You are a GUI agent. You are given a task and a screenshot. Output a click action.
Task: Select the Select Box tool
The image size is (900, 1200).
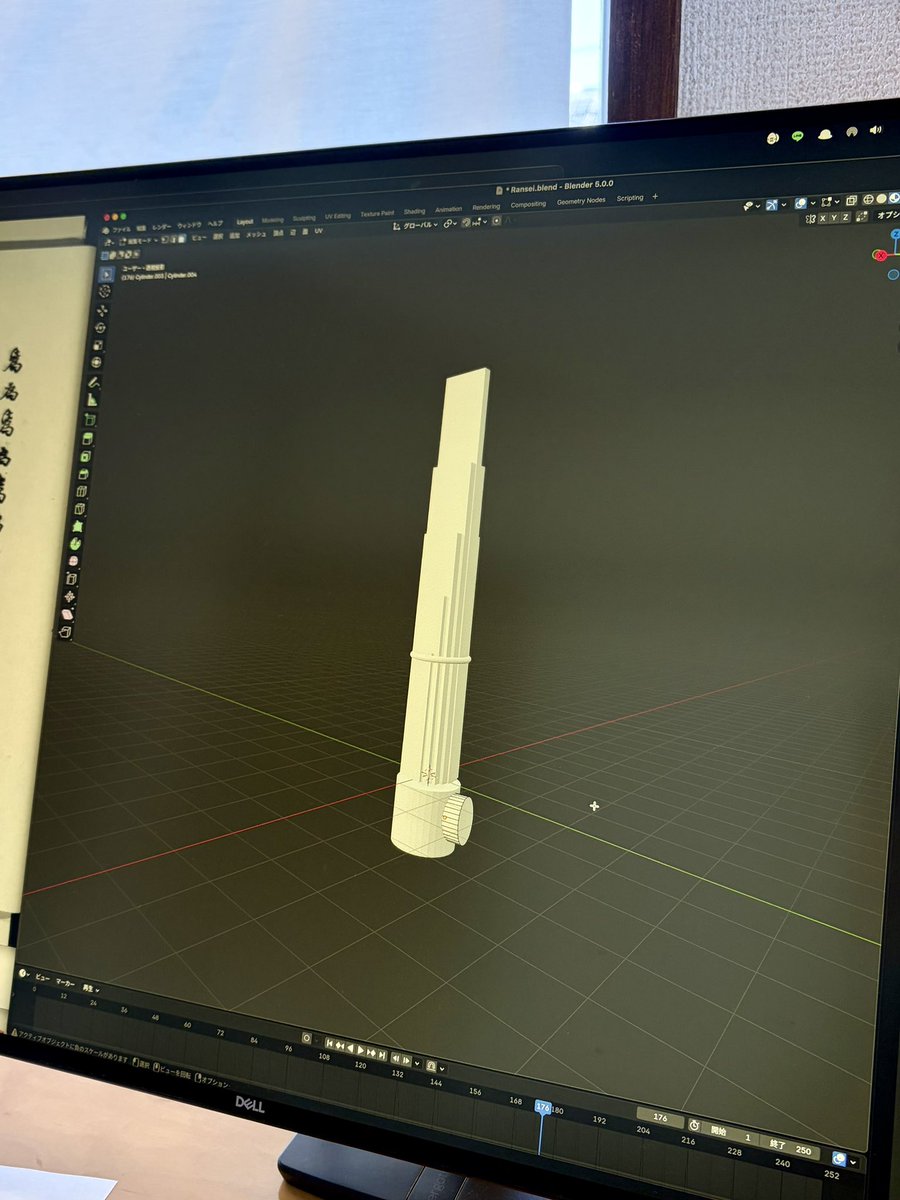pyautogui.click(x=106, y=274)
